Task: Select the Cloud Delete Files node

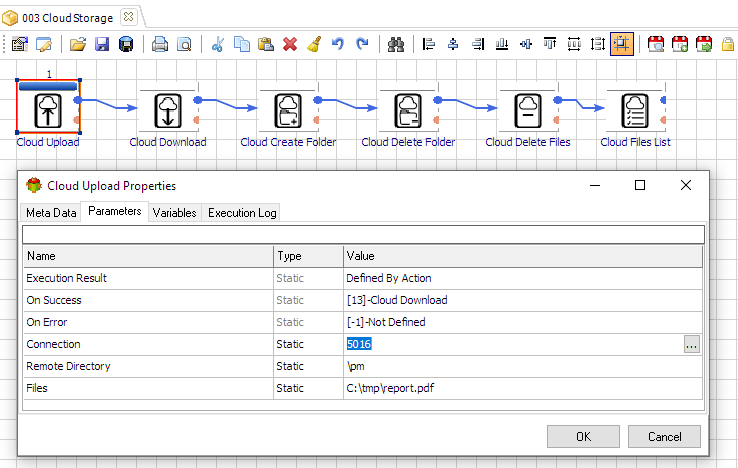Action: click(x=528, y=111)
